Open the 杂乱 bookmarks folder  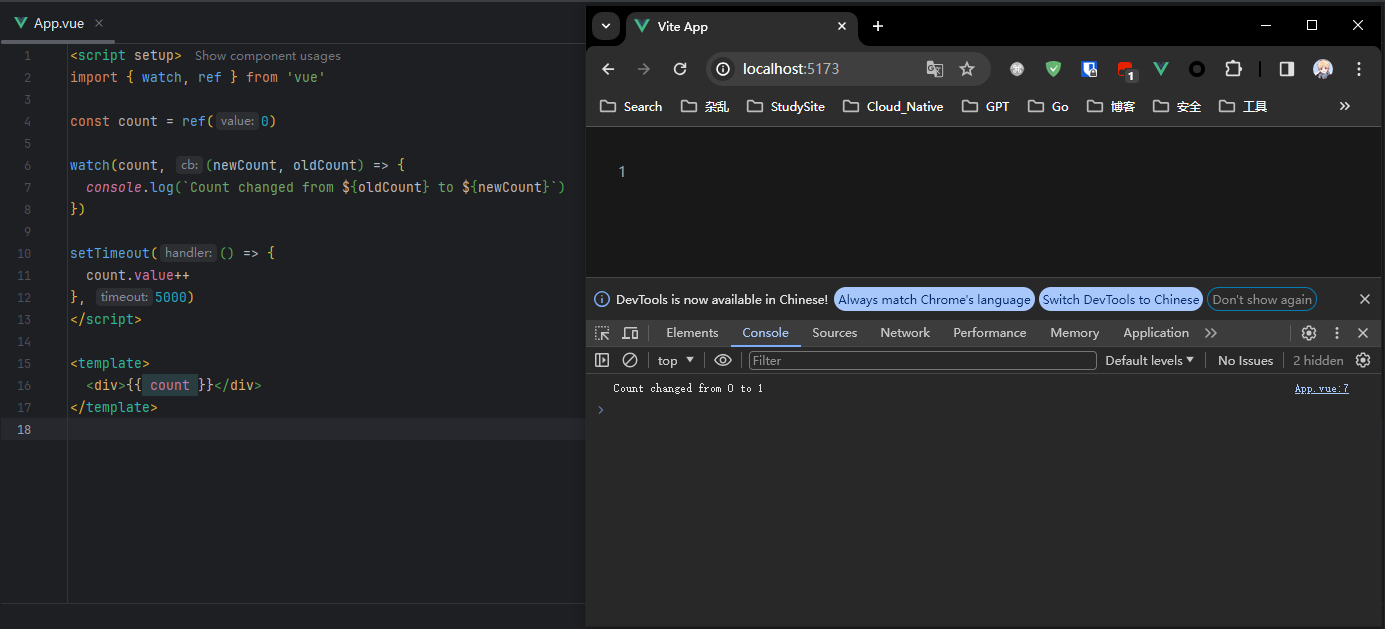click(x=705, y=106)
